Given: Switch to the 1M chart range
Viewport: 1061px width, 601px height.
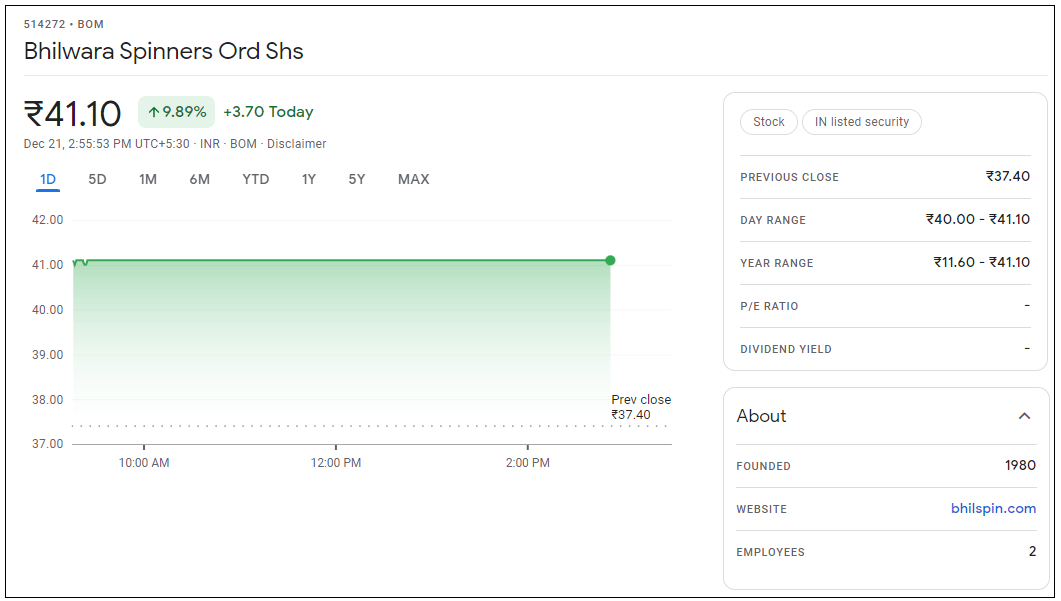Looking at the screenshot, I should (148, 179).
